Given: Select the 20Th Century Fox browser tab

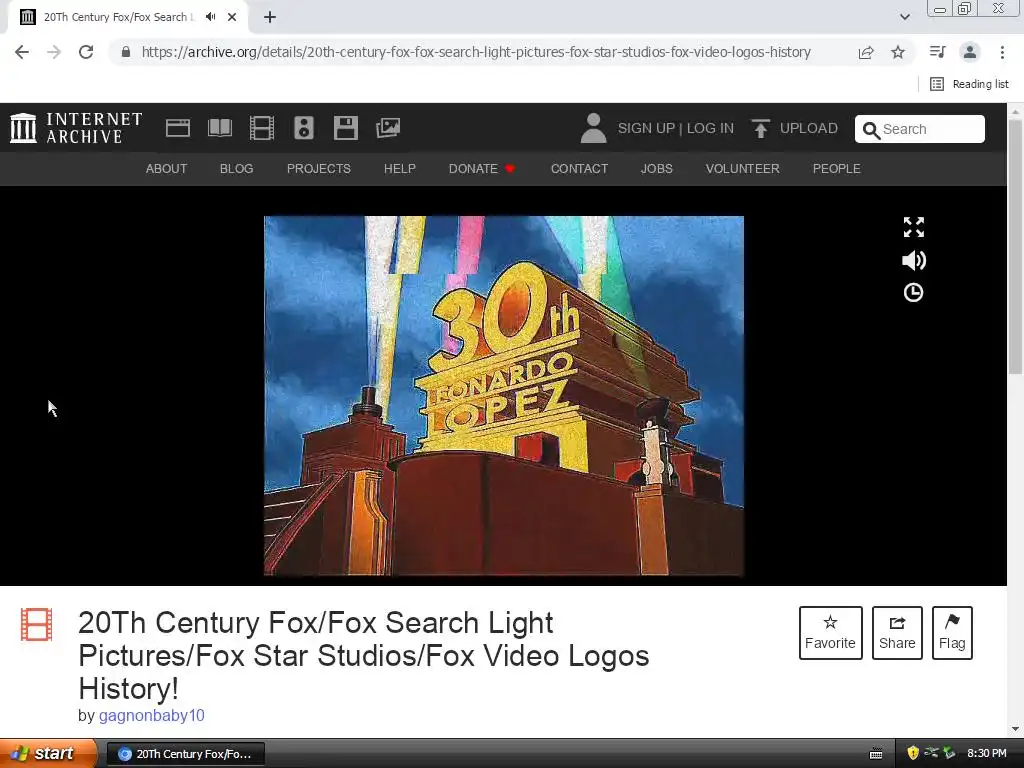Looking at the screenshot, I should 127,17.
